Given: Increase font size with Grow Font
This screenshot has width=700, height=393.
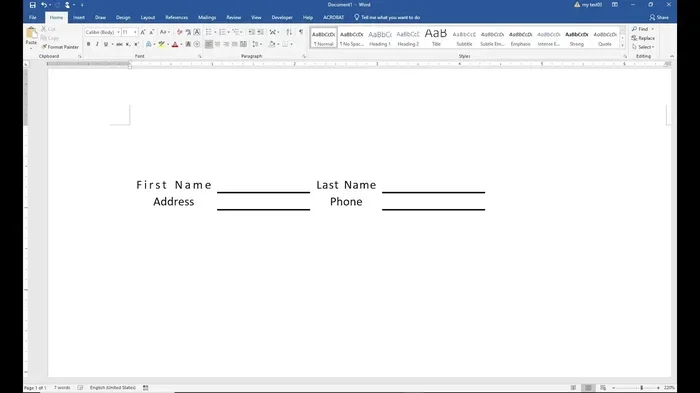Looking at the screenshot, I should point(143,32).
